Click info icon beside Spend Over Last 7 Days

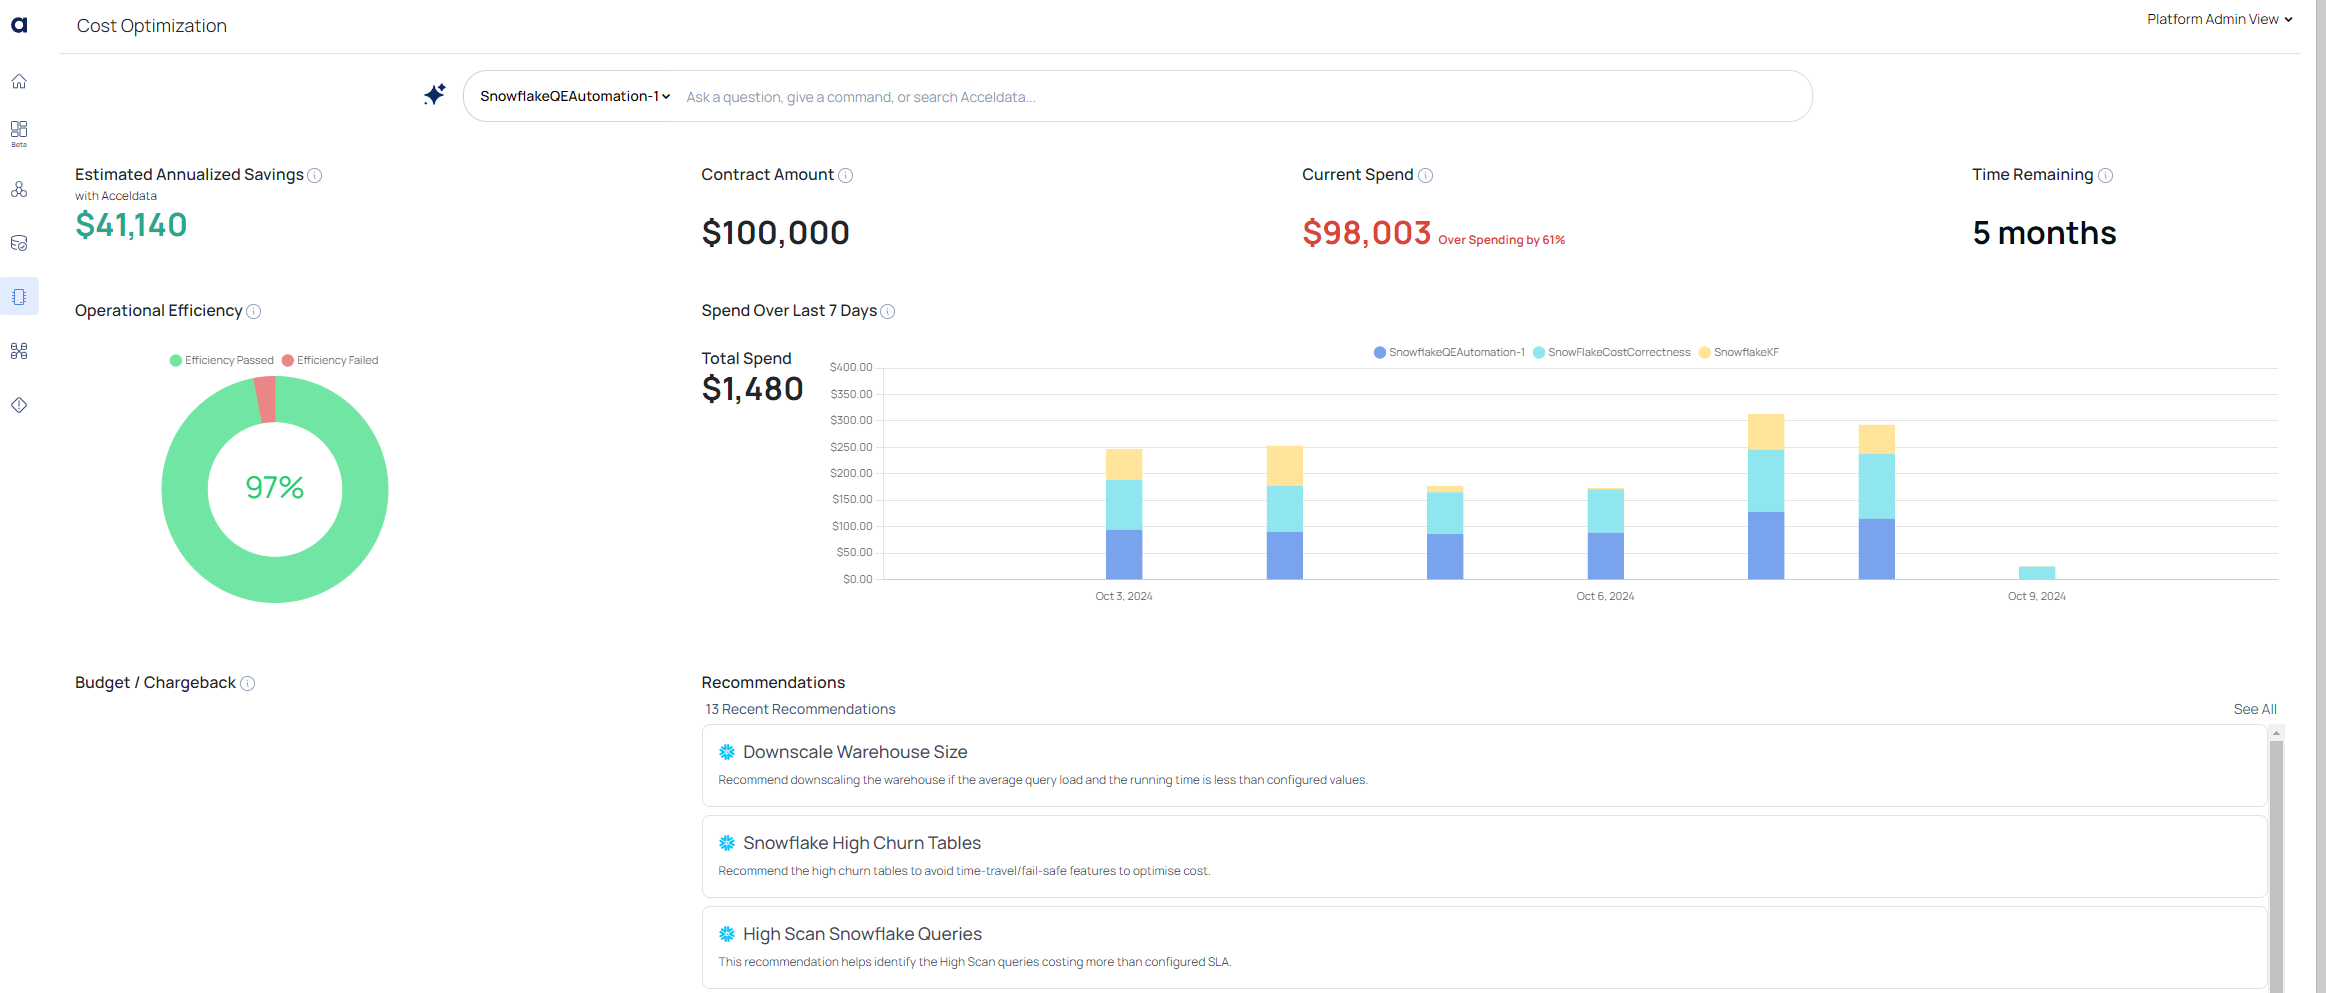click(x=888, y=312)
